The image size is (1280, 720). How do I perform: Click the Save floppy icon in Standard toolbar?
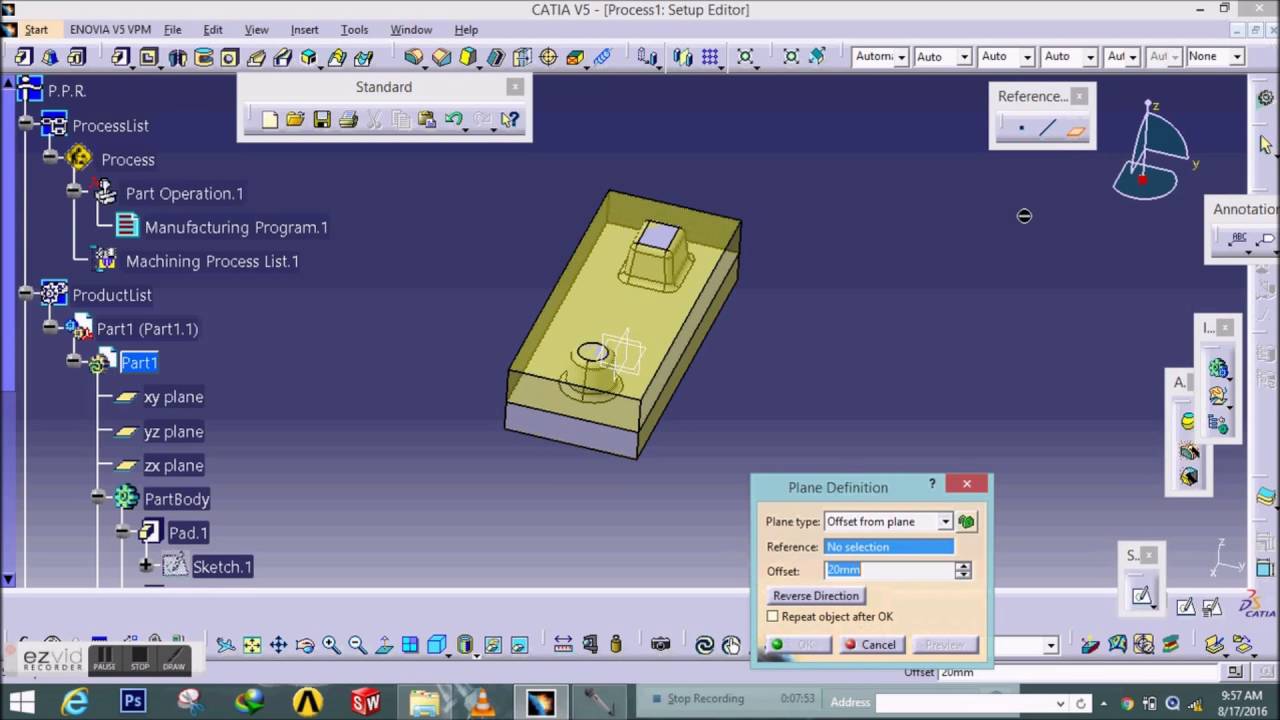click(x=321, y=120)
